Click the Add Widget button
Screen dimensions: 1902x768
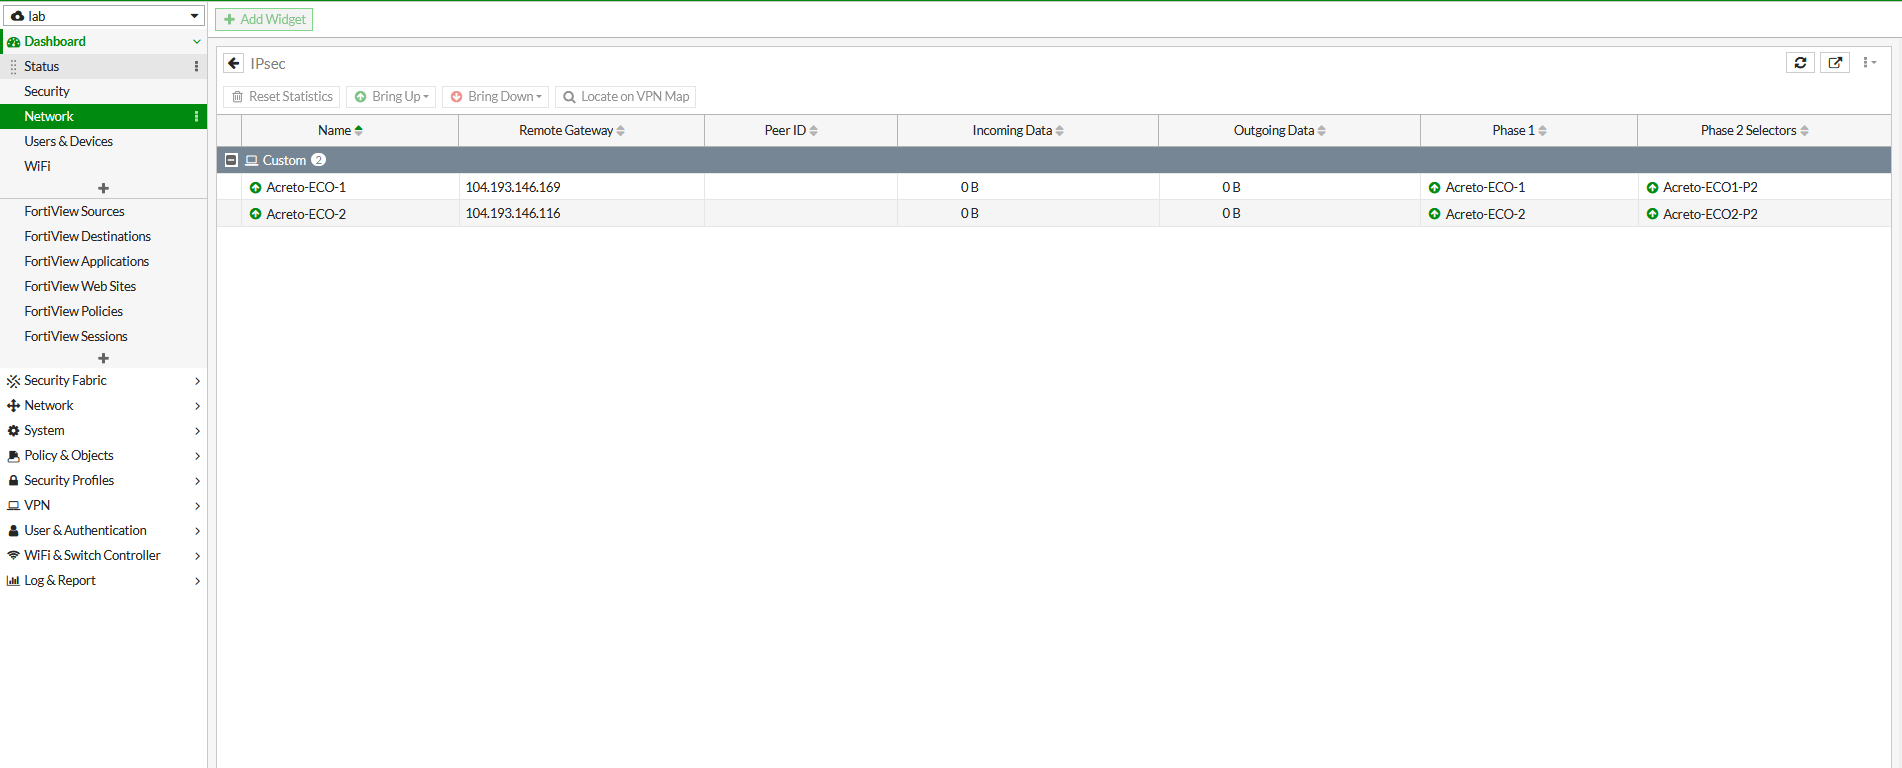264,19
